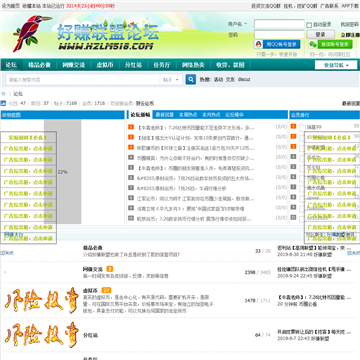360x360 pixels.
Task: Click the 微信帐号登录 button
Action: [330, 44]
